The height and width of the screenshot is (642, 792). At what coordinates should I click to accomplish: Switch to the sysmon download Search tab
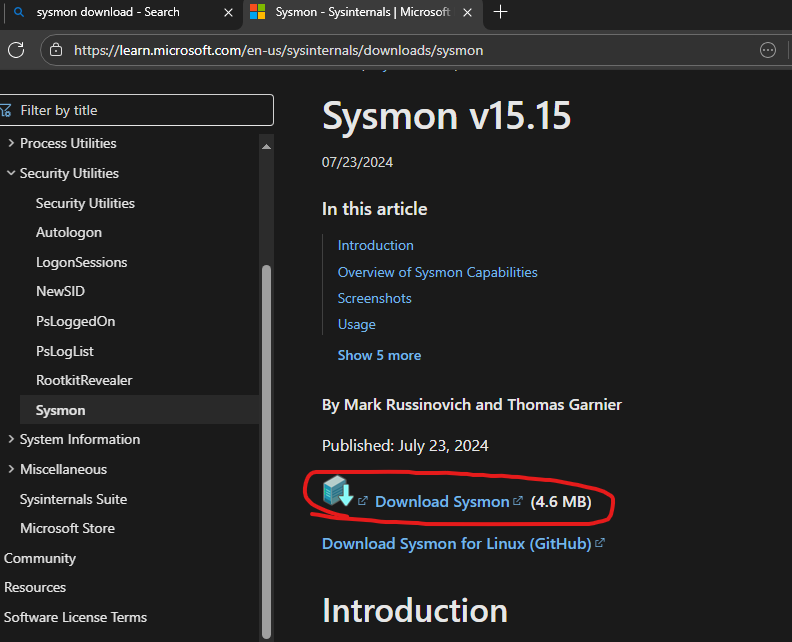coord(108,12)
